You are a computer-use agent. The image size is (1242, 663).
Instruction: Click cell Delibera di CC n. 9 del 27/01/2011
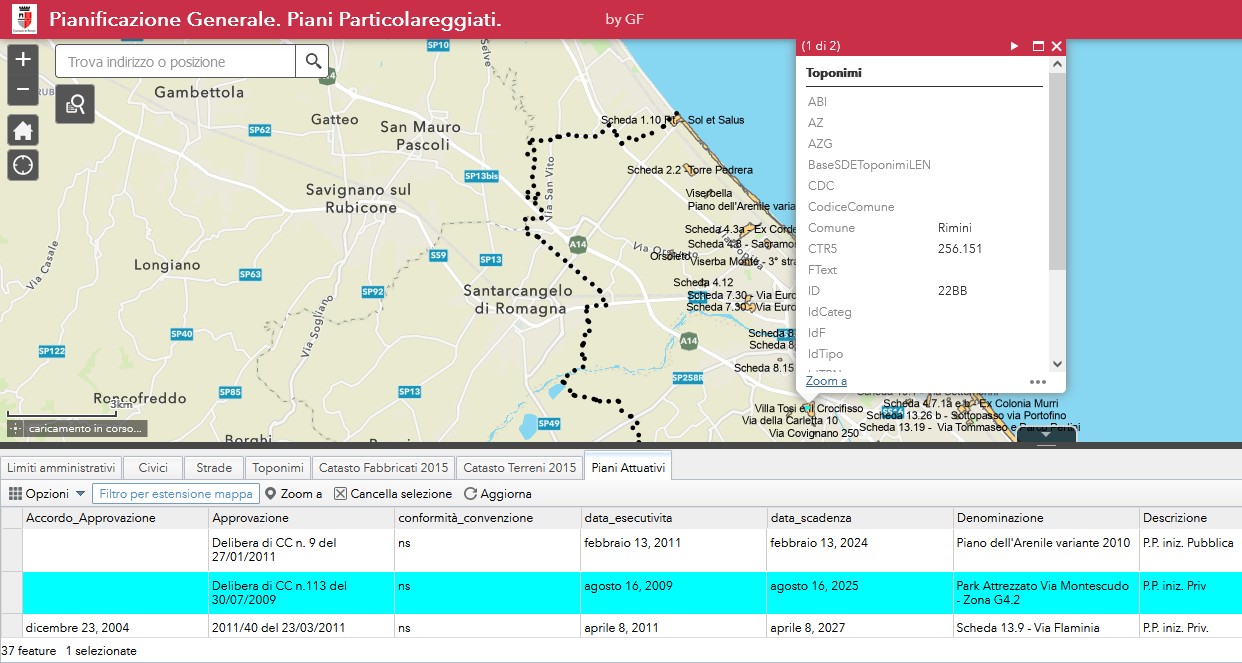coord(302,550)
